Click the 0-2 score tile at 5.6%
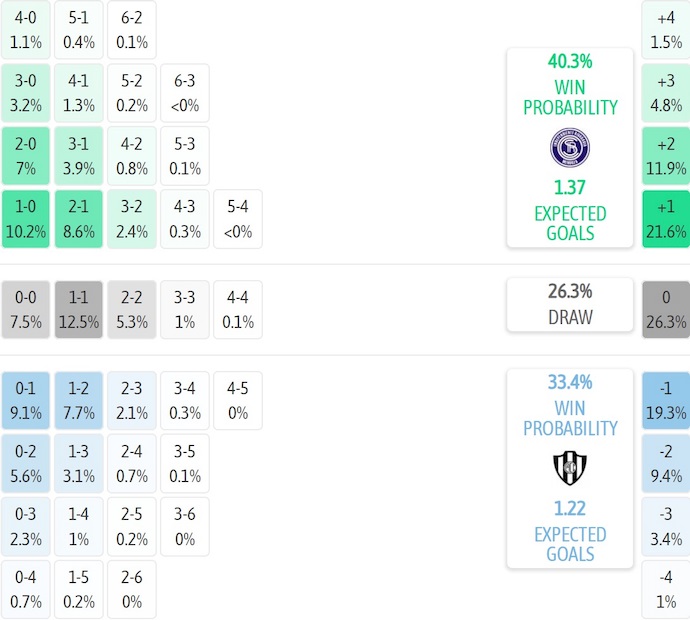 pyautogui.click(x=25, y=463)
